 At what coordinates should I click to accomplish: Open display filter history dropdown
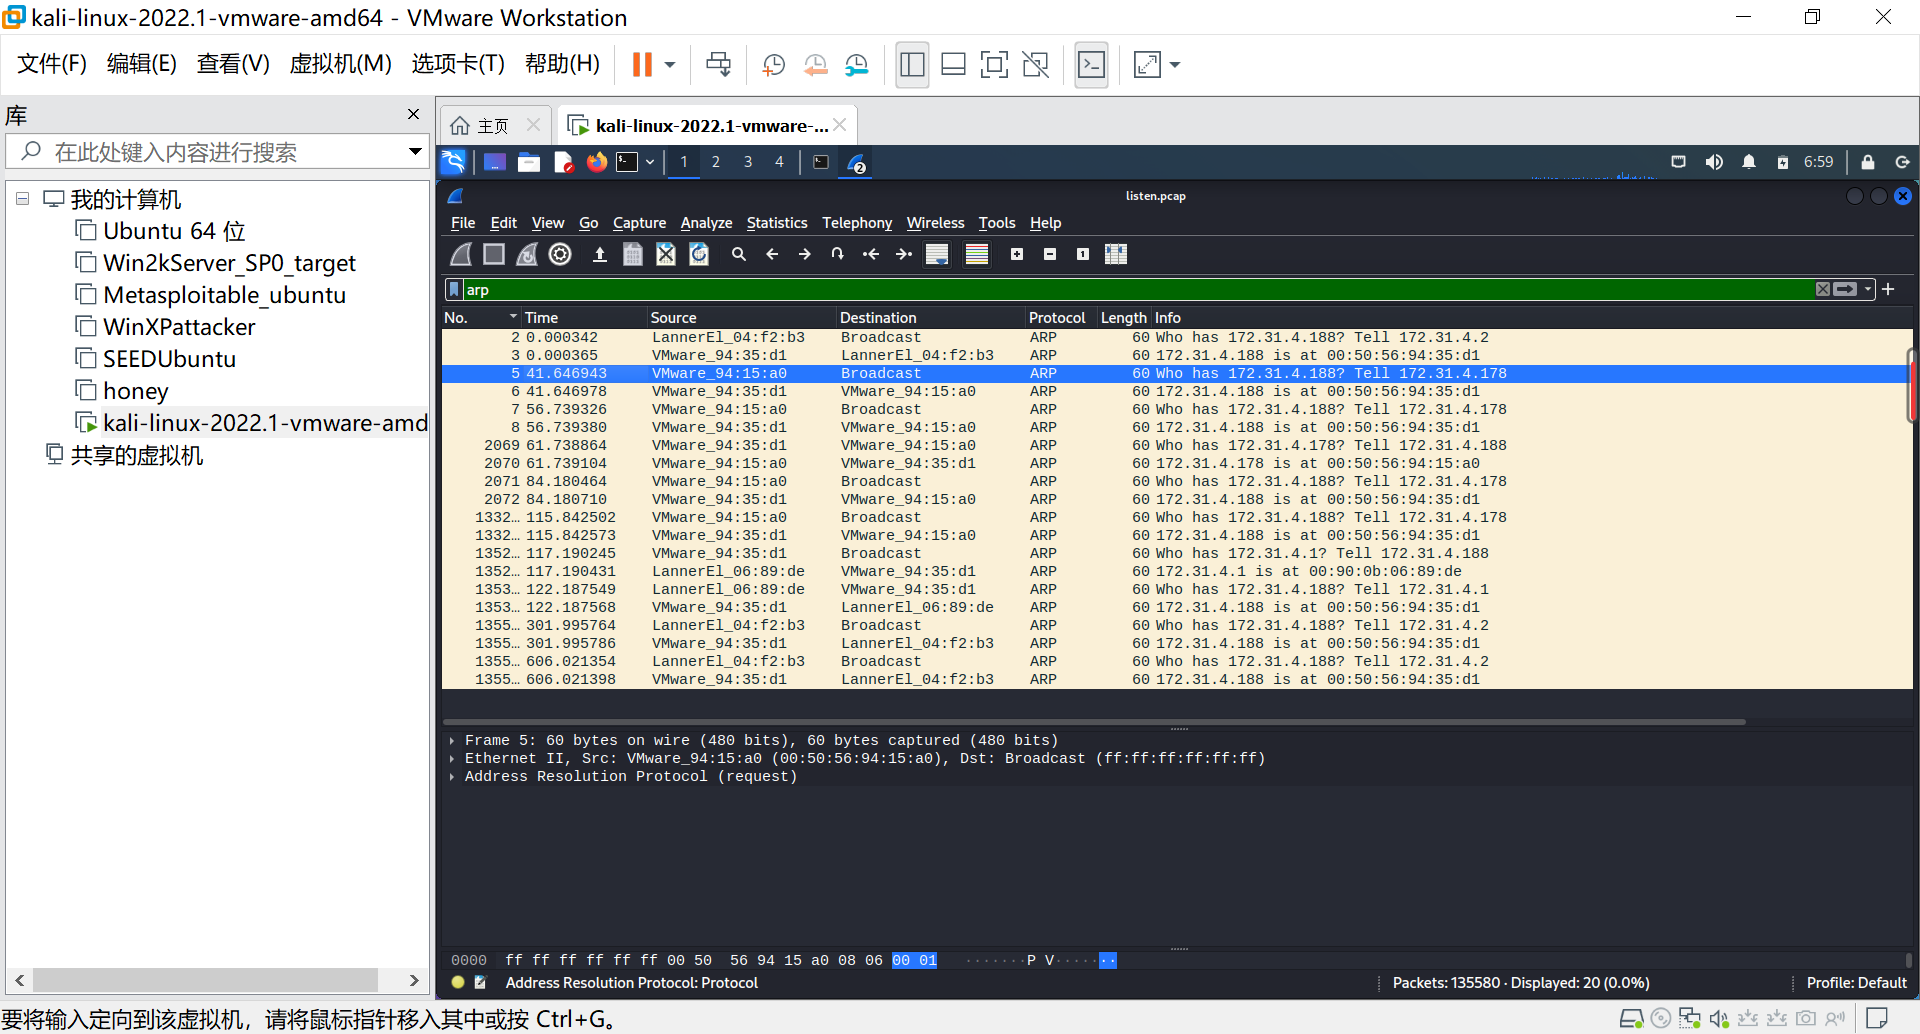(1868, 289)
